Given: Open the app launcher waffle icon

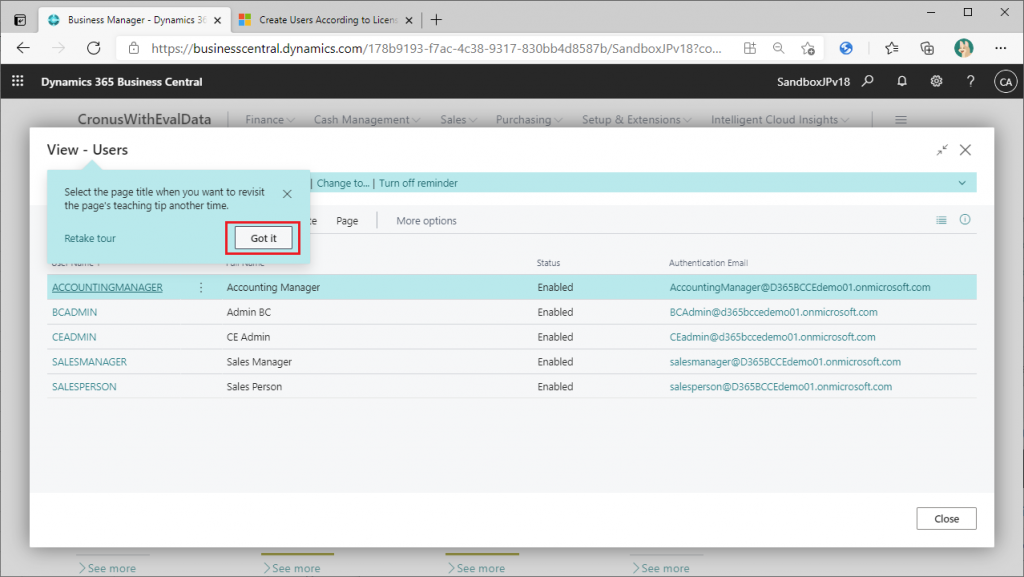Looking at the screenshot, I should (18, 81).
